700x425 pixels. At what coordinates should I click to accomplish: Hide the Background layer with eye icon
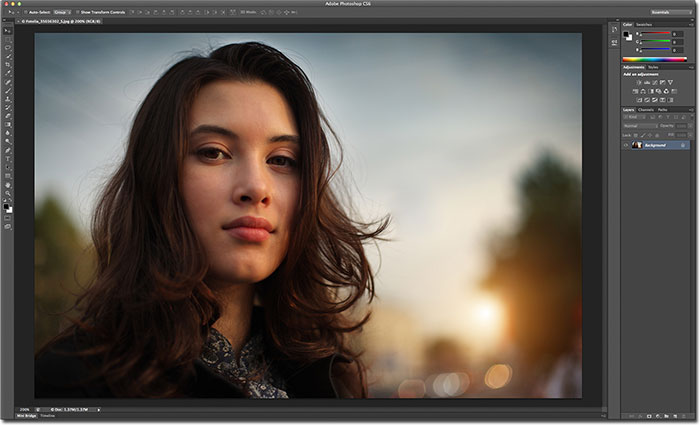[x=626, y=145]
